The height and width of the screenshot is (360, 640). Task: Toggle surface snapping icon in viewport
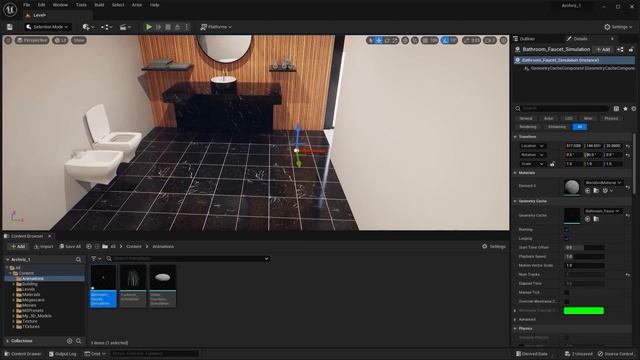415,40
